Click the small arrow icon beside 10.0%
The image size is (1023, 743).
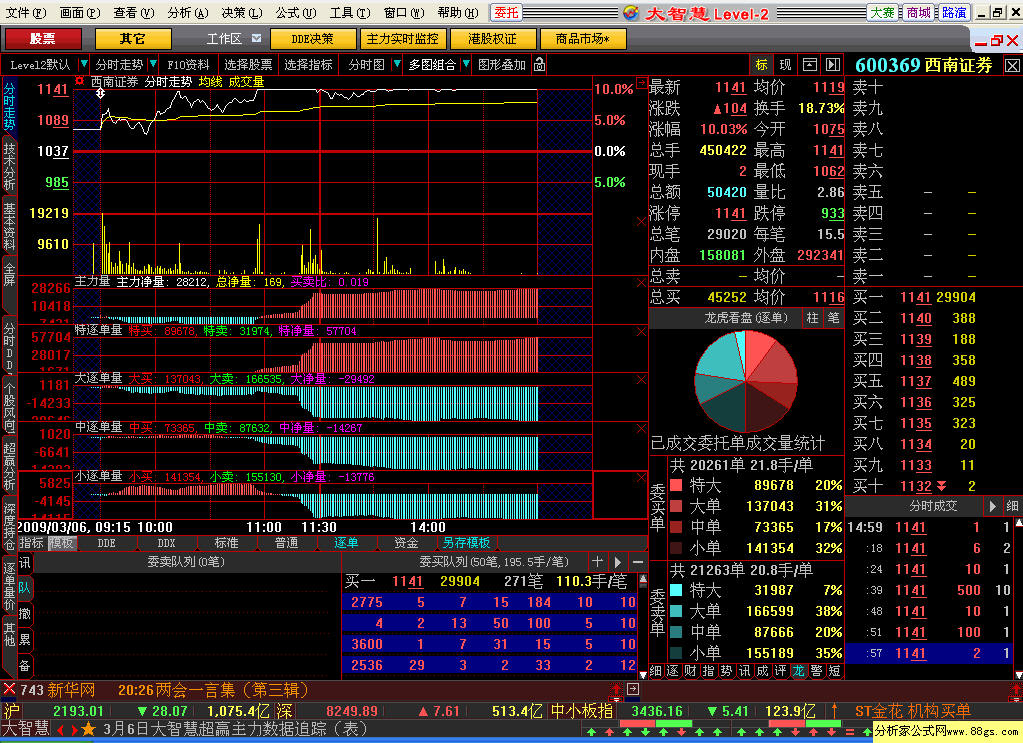(x=641, y=83)
